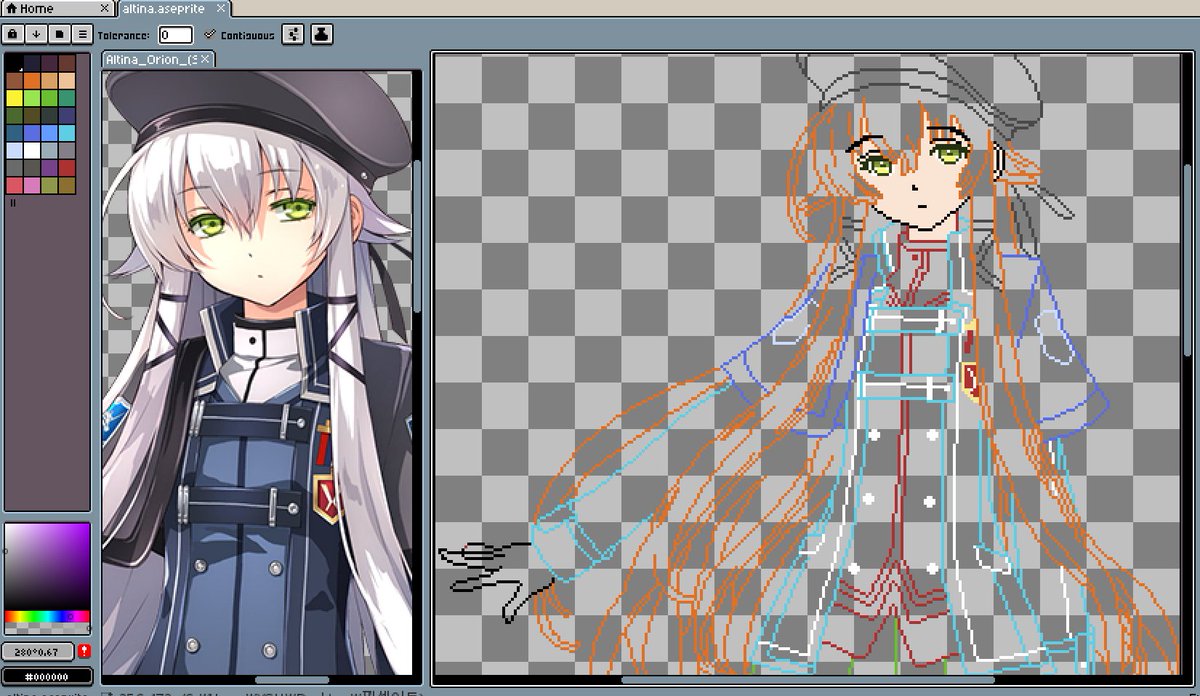Close the Altina_Orion reference tab
1200x696 pixels.
(x=205, y=60)
